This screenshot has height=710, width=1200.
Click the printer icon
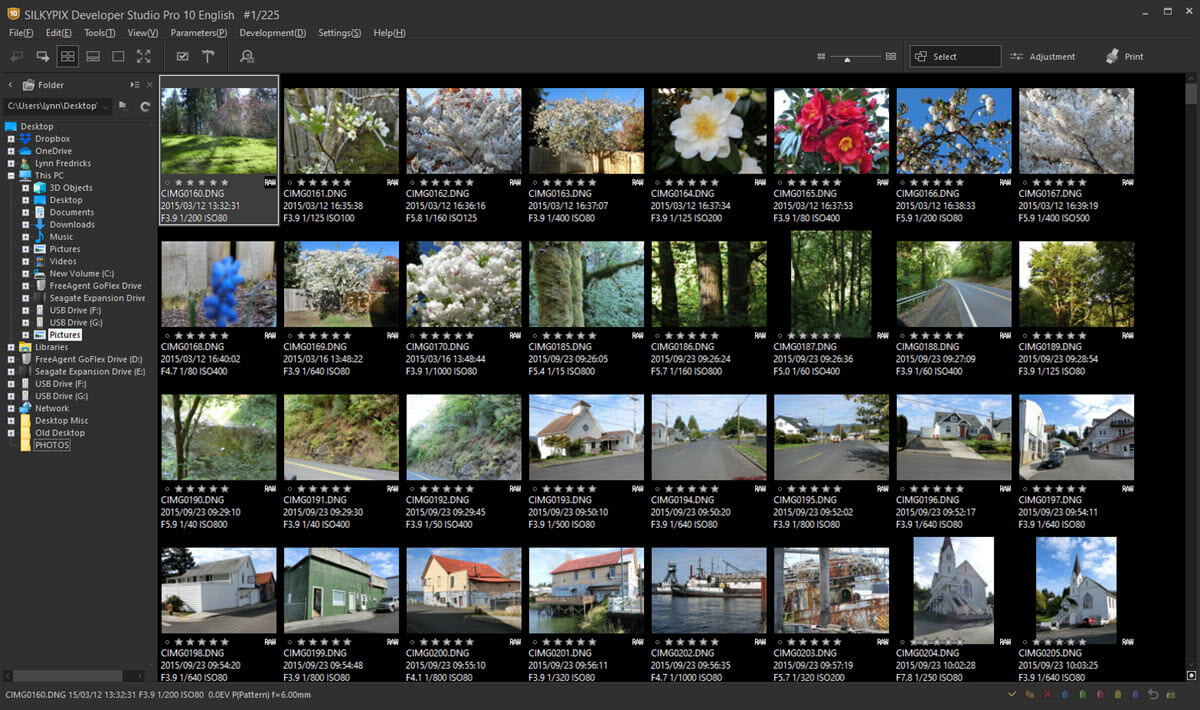(1111, 57)
